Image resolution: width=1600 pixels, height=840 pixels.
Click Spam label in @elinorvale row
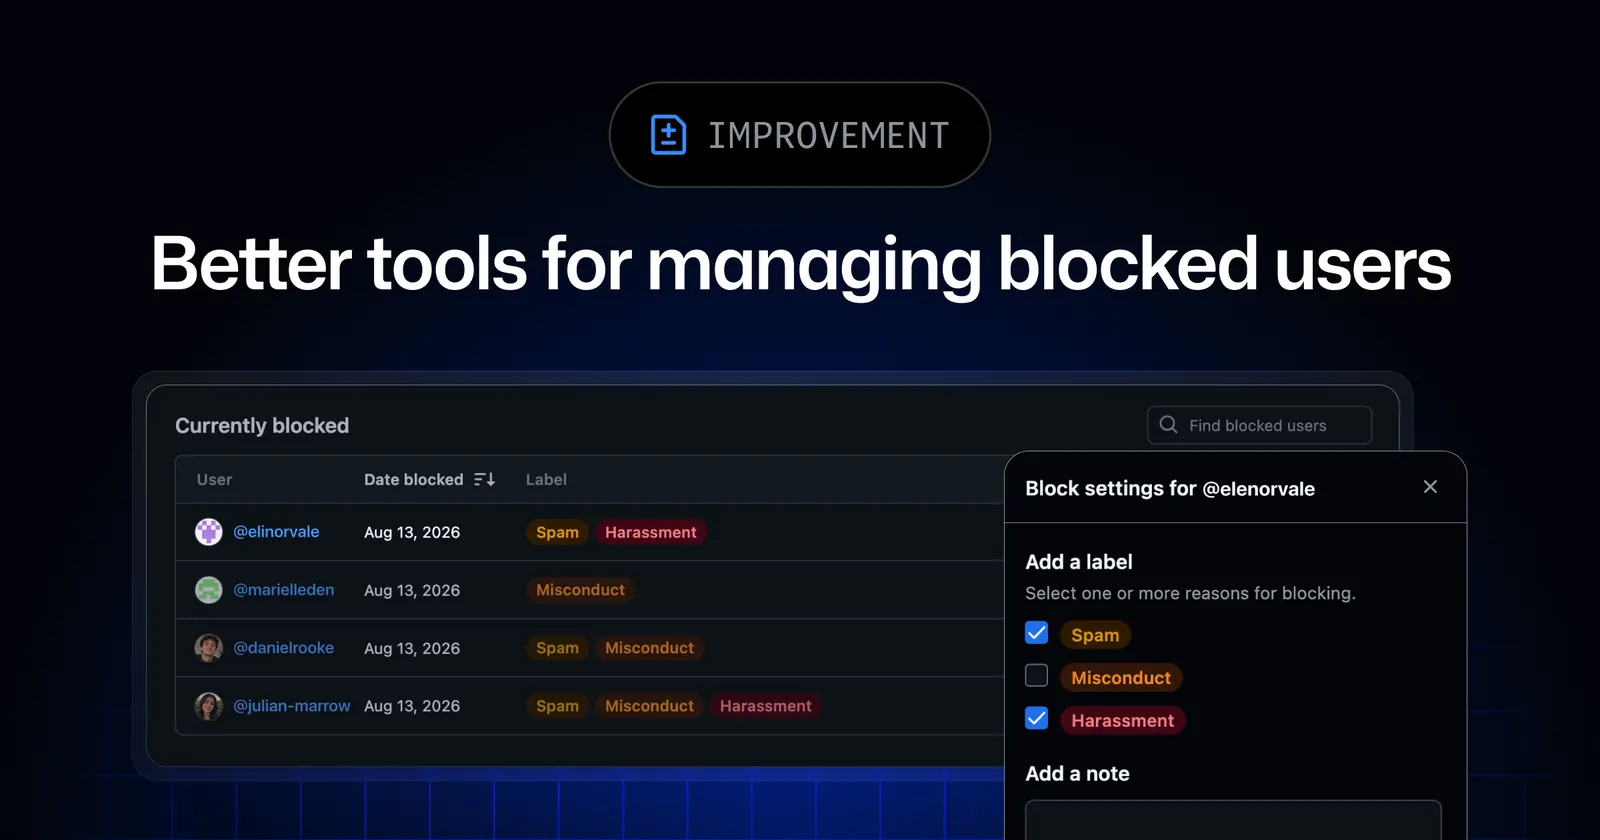pyautogui.click(x=557, y=532)
